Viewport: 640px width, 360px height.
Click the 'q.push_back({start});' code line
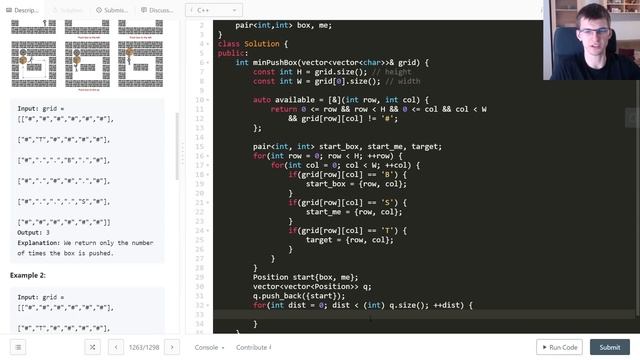point(299,296)
